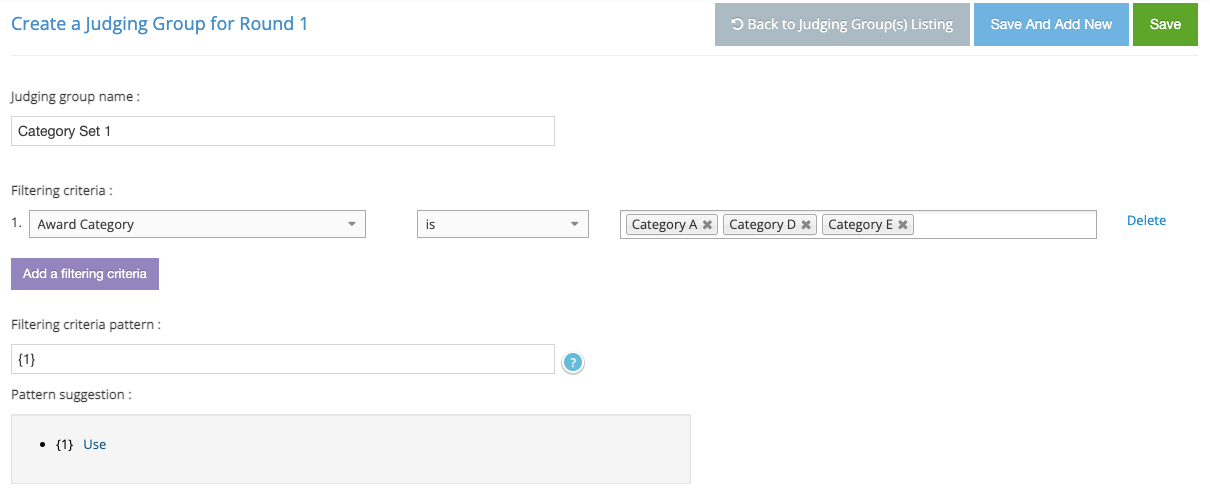
Task: Select the Category E tag label
Action: click(x=860, y=225)
